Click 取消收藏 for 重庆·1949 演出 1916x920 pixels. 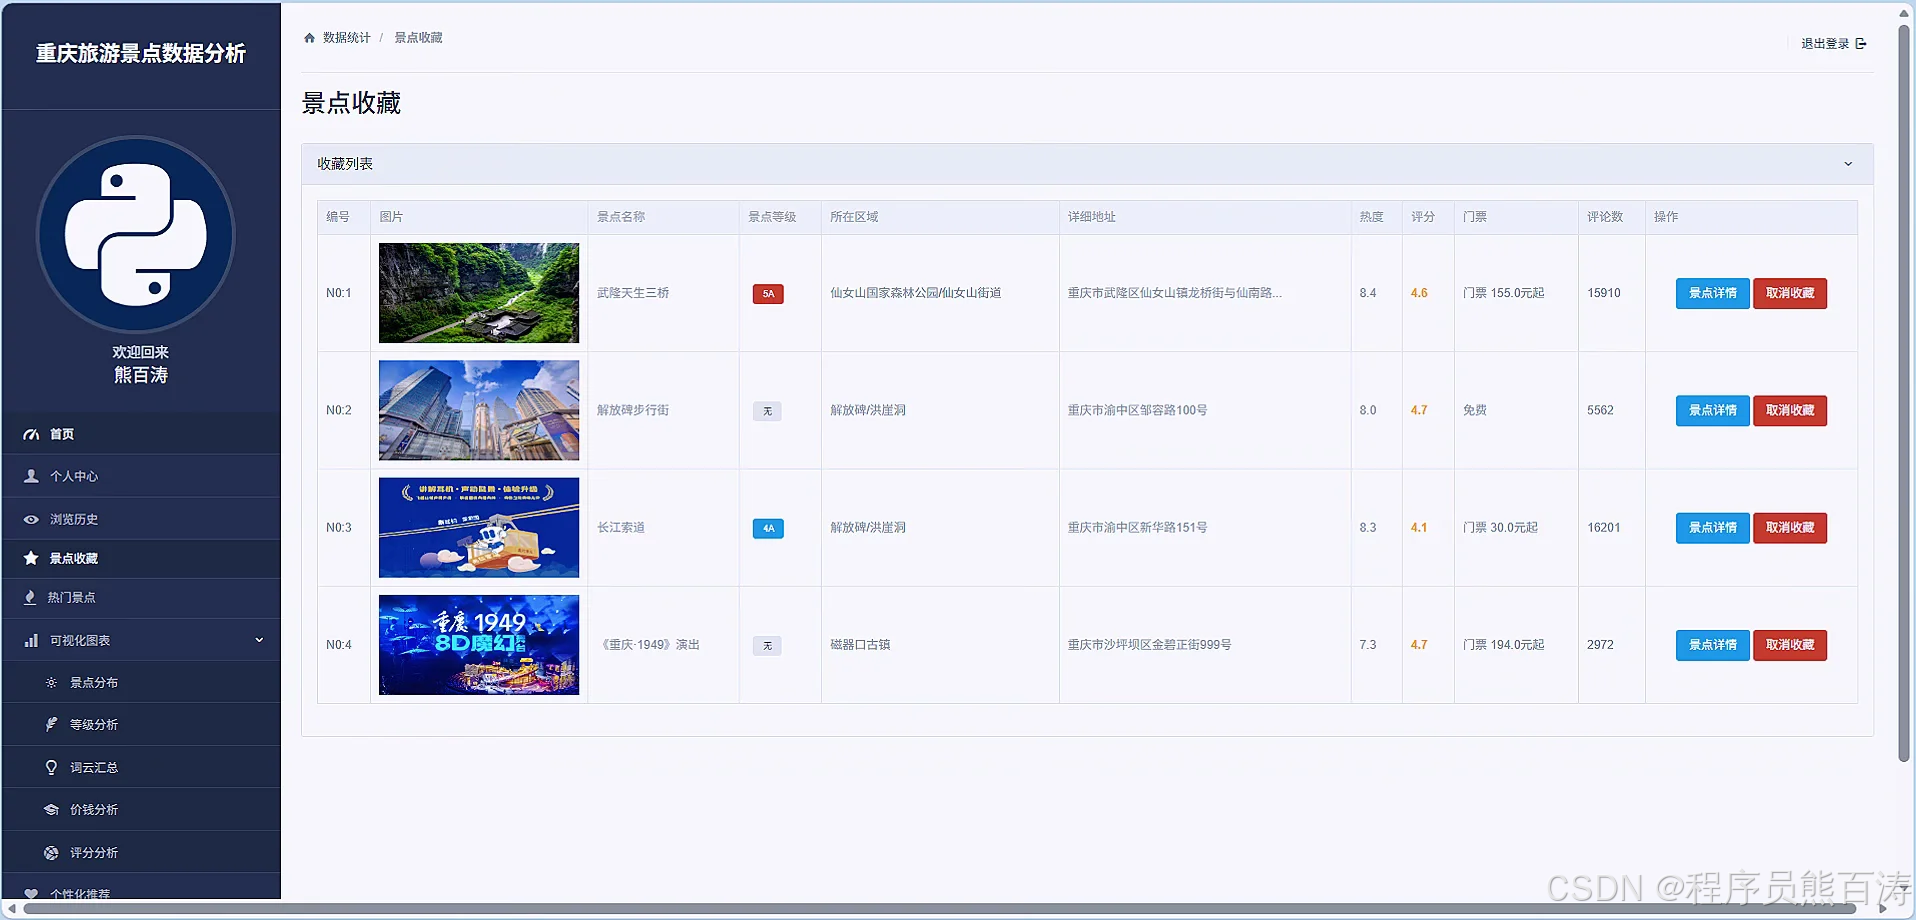(x=1789, y=645)
